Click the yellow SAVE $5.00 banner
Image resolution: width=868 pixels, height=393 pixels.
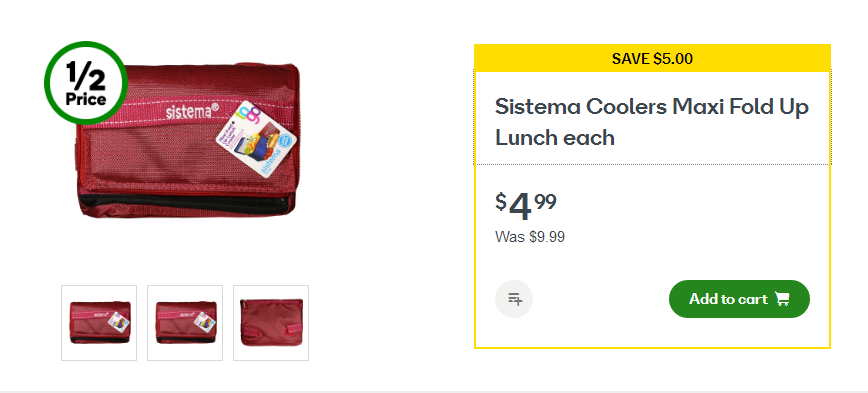click(652, 58)
